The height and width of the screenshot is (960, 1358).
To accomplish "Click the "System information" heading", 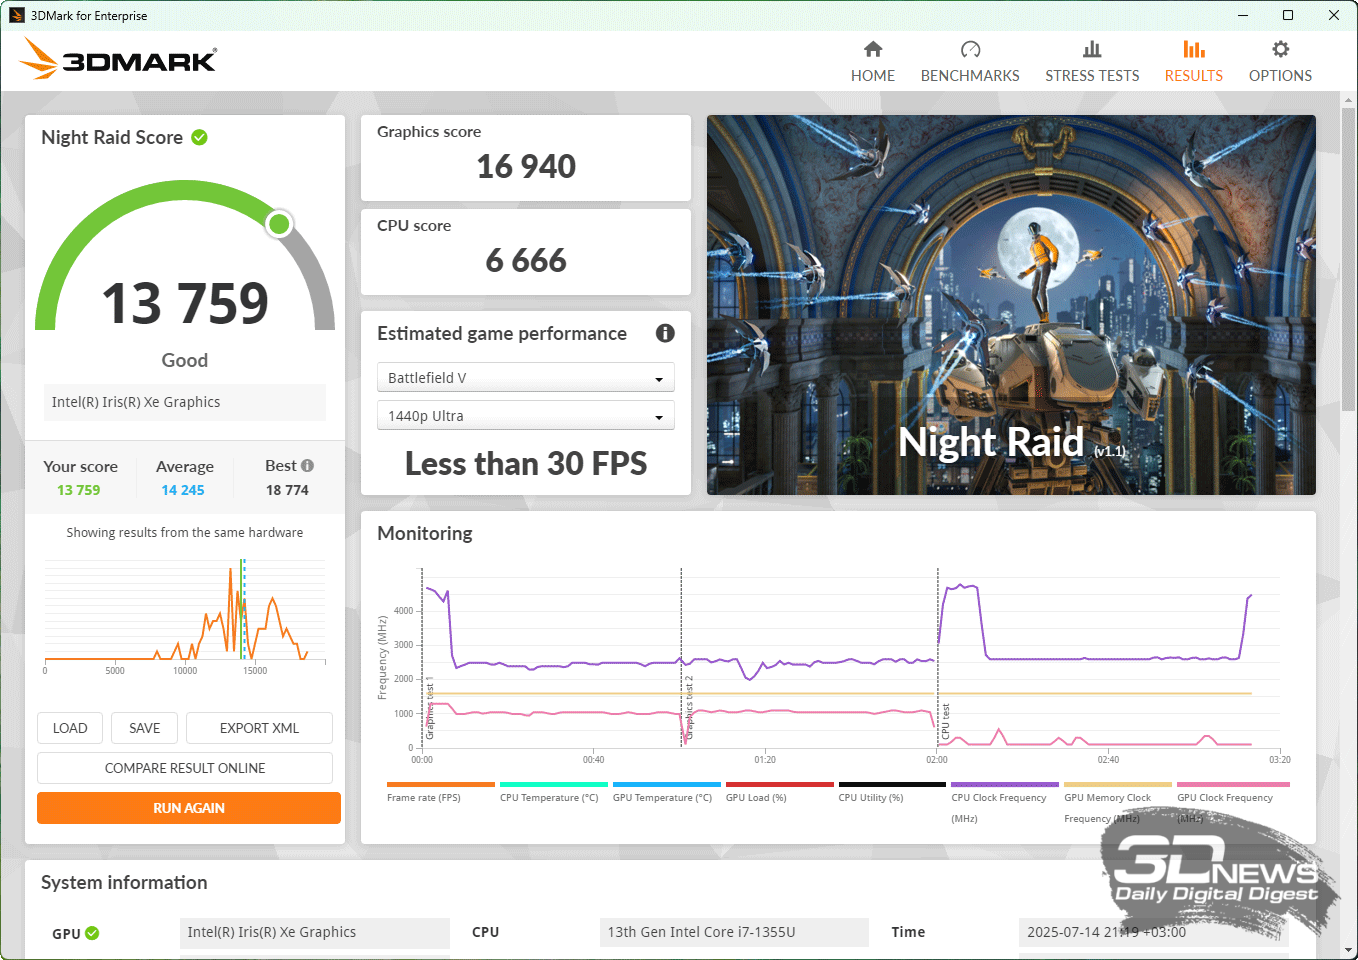I will click(124, 882).
